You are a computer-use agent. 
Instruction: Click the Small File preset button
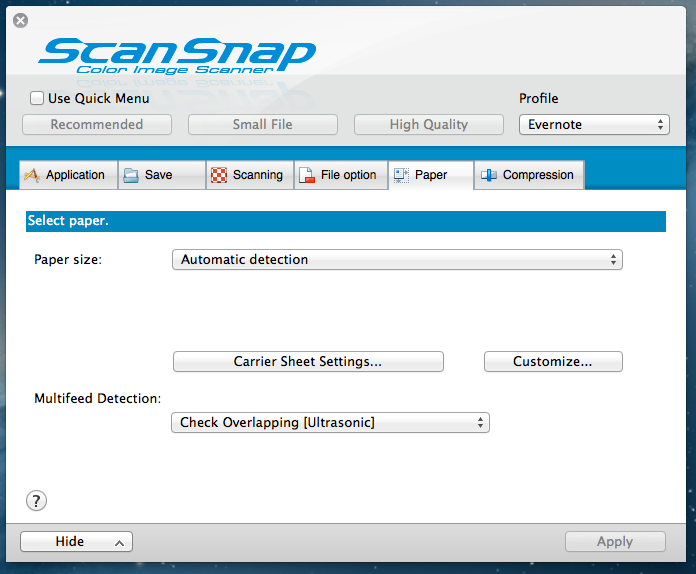point(263,125)
